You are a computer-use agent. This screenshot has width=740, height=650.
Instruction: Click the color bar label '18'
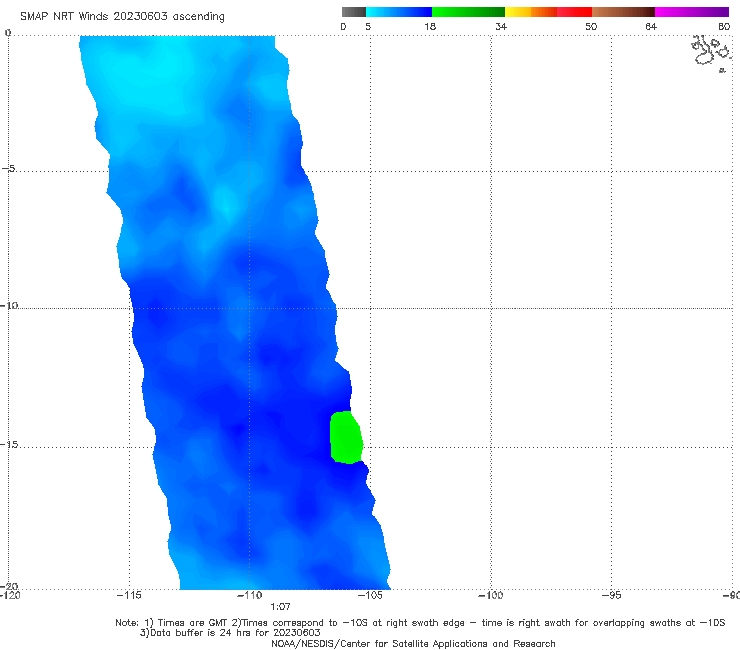[x=430, y=26]
